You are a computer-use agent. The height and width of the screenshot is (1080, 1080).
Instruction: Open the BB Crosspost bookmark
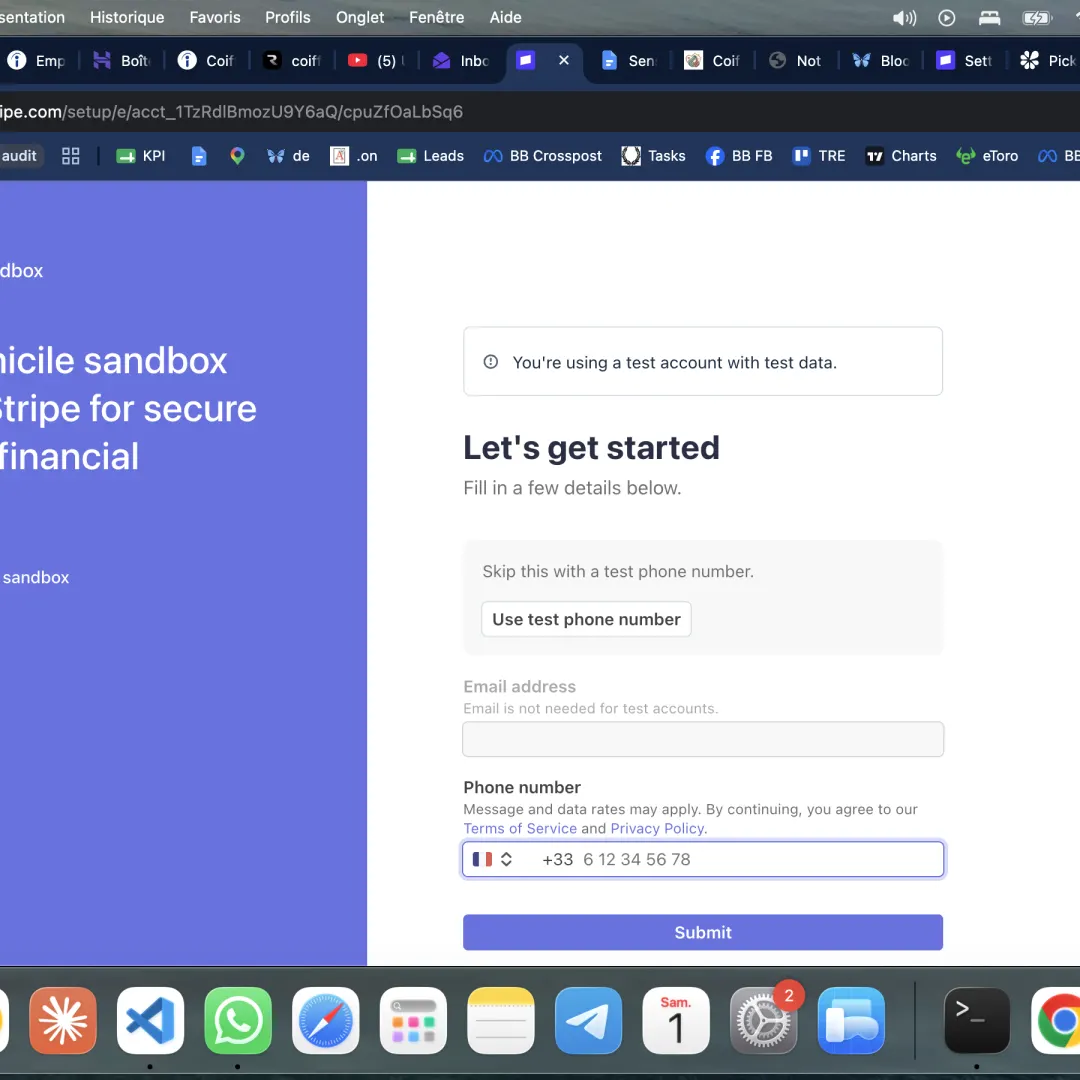(x=543, y=156)
